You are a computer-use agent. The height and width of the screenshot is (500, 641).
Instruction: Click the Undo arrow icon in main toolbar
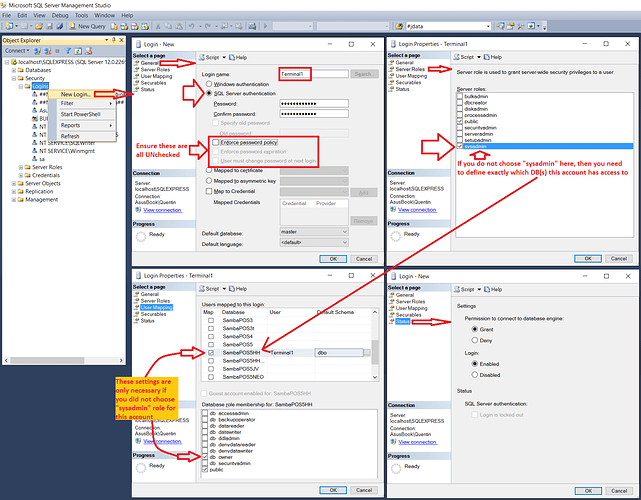coord(191,26)
